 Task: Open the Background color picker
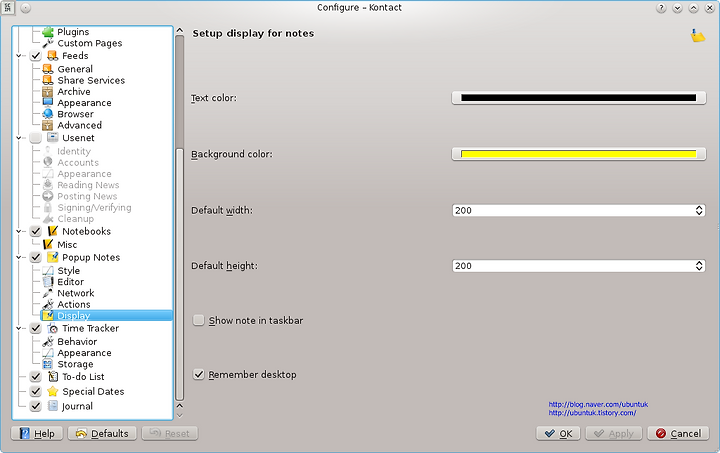pos(579,154)
